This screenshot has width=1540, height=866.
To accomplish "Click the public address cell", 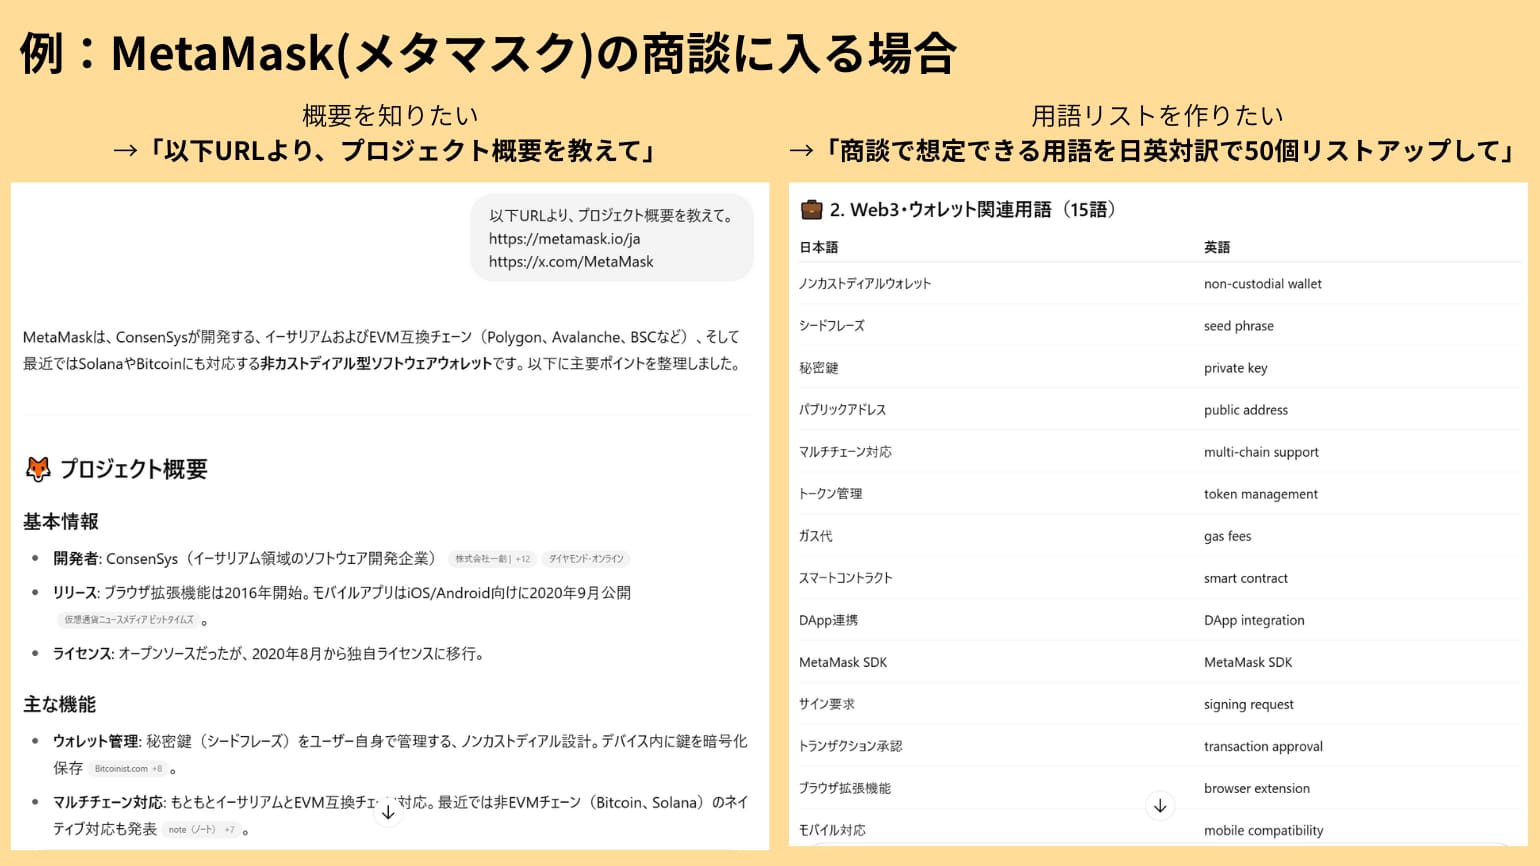I will pos(1246,410).
